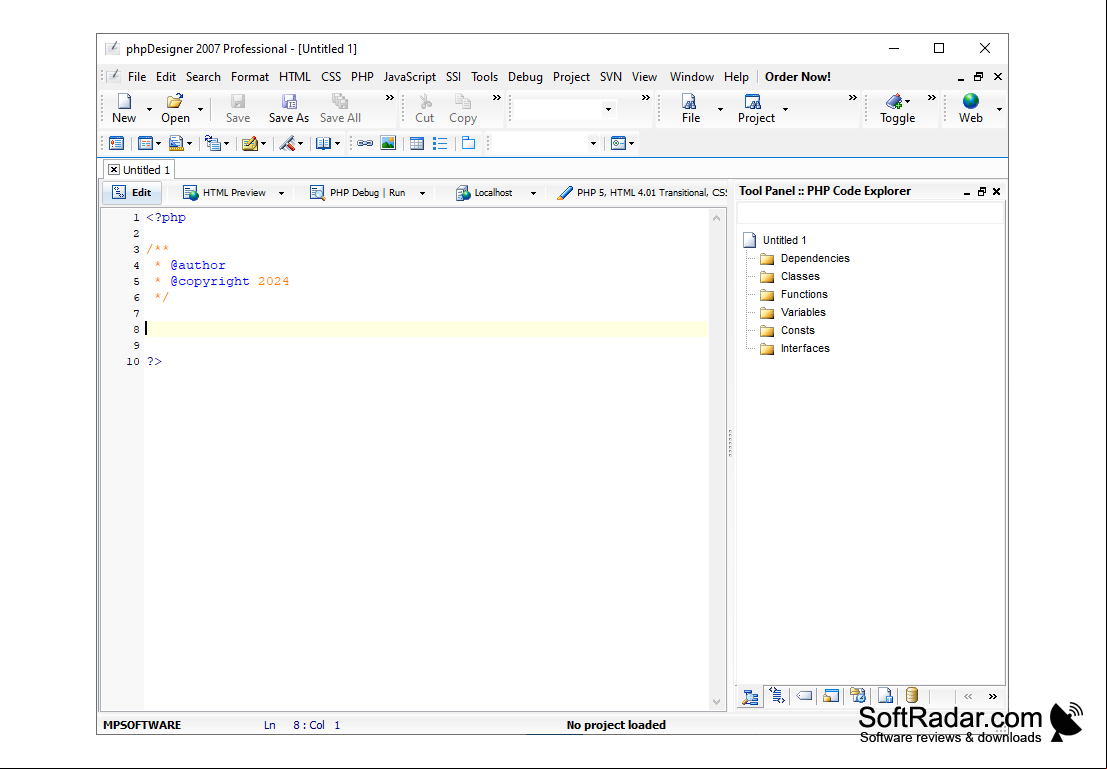Open the PHP Code Explorer tab icon

coord(750,696)
